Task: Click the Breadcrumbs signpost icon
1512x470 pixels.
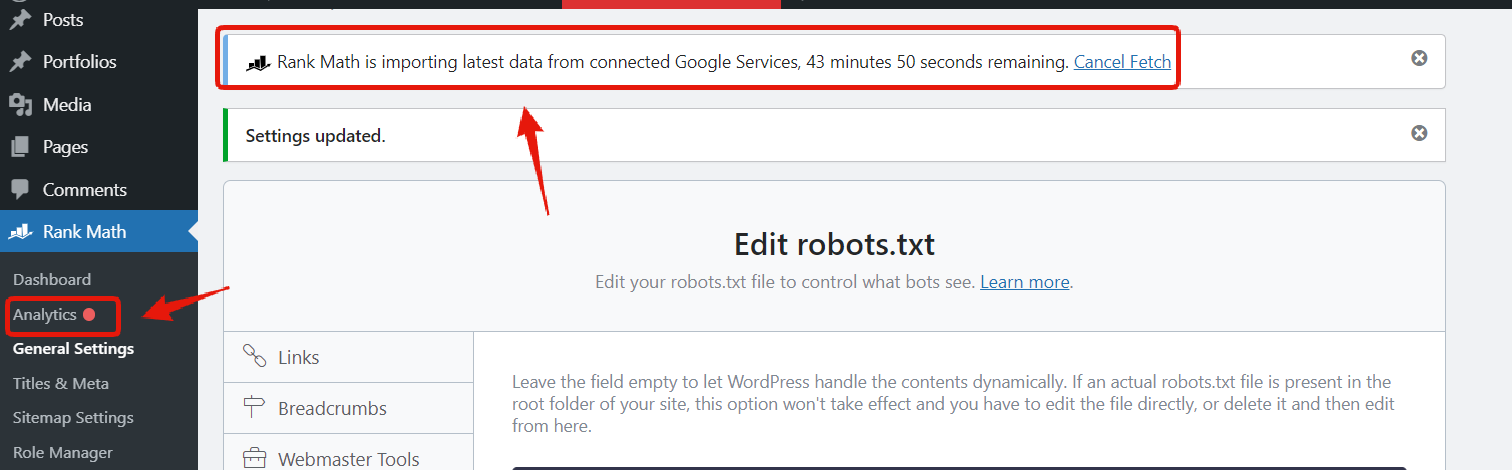Action: (x=254, y=408)
